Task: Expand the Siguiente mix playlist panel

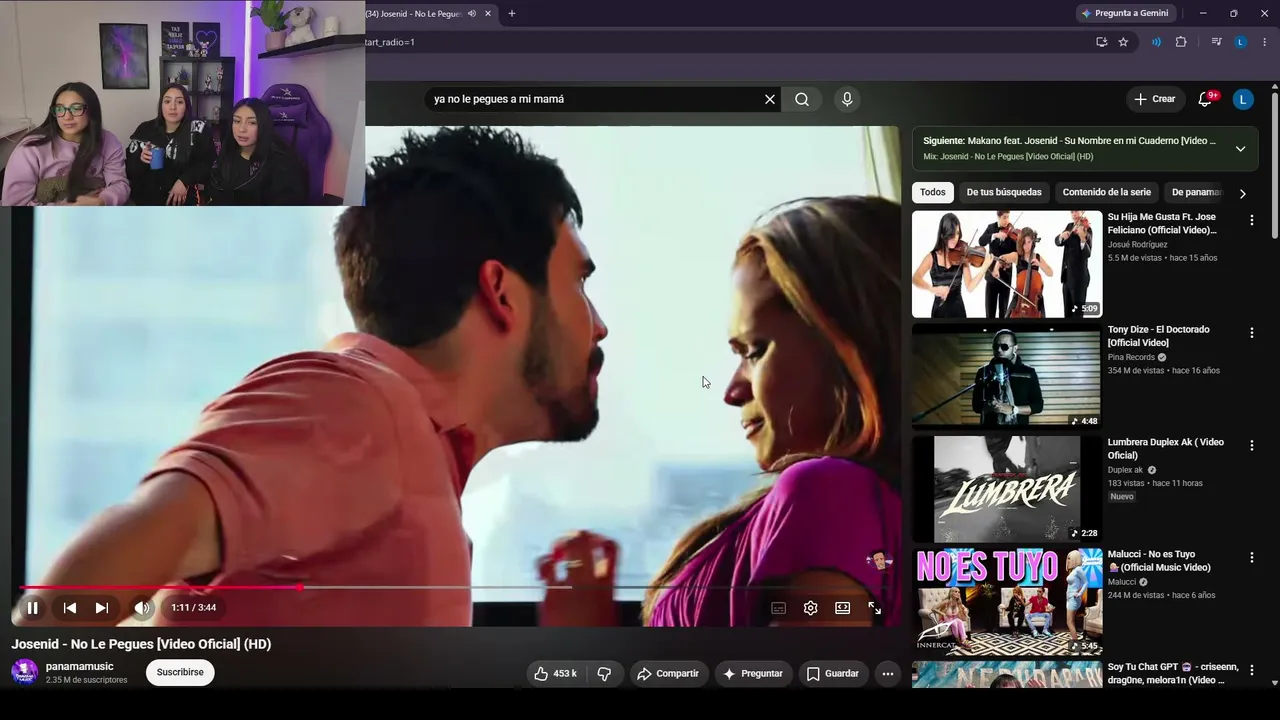Action: [1240, 149]
